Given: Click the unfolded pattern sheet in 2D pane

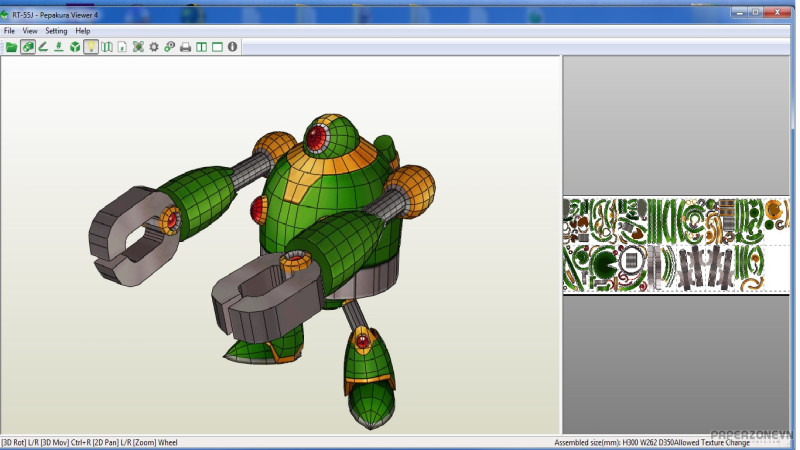Looking at the screenshot, I should 676,245.
